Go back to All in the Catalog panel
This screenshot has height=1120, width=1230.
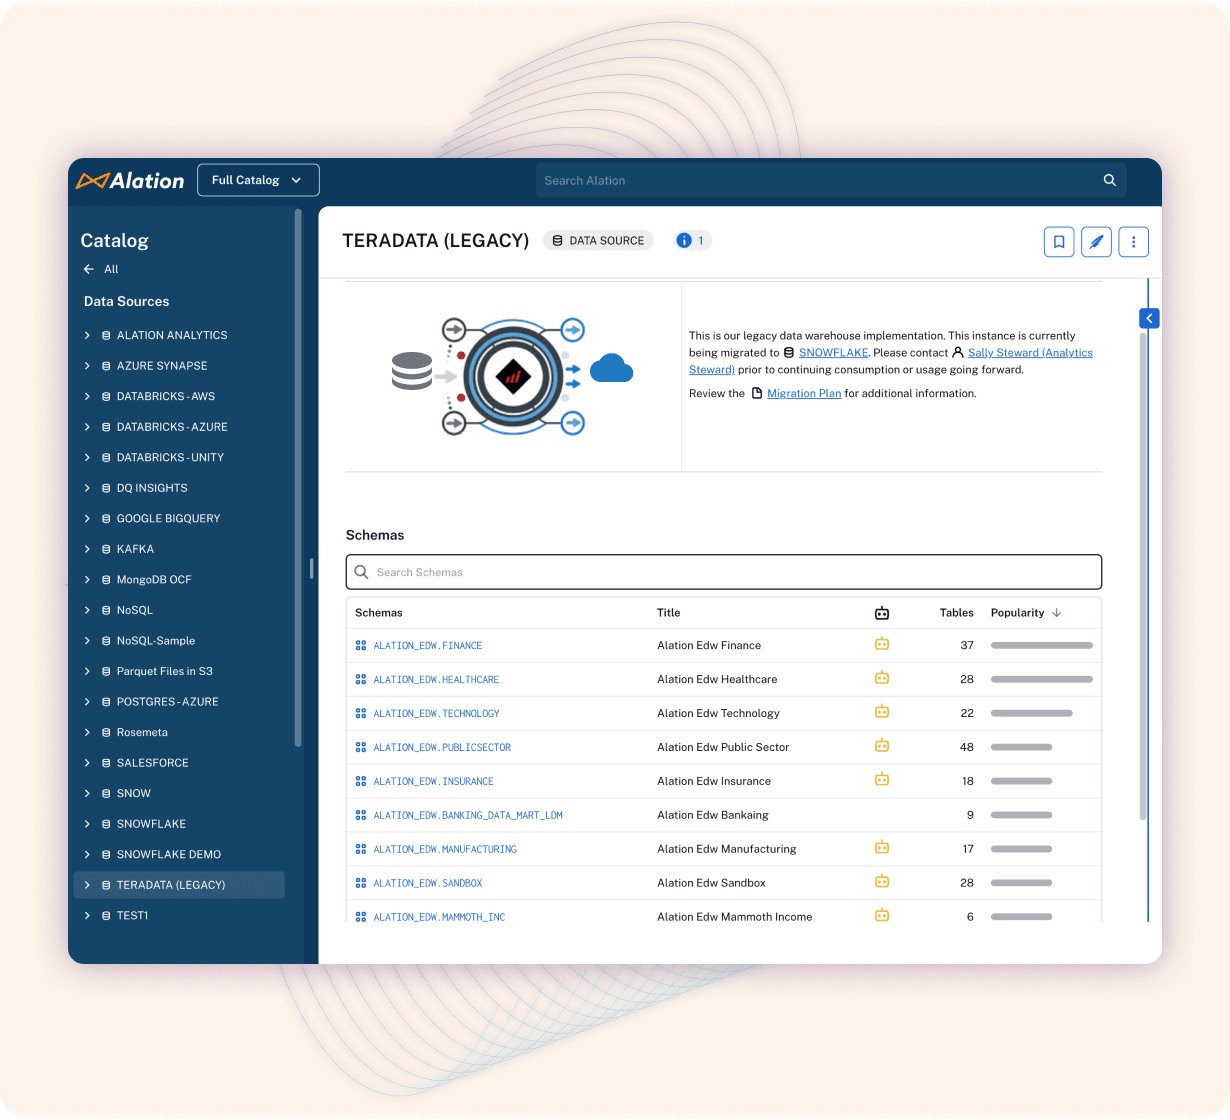click(101, 269)
